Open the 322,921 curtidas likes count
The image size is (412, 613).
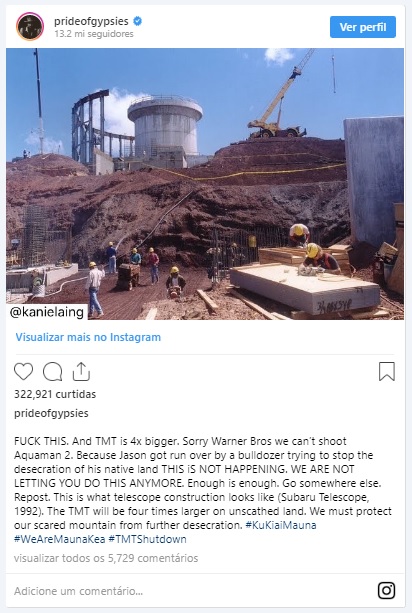point(55,394)
